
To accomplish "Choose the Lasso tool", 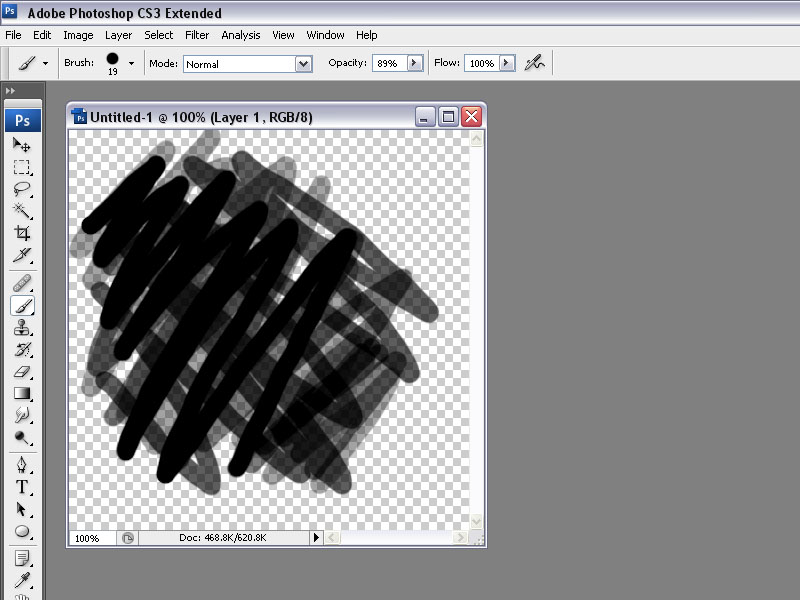I will point(22,189).
